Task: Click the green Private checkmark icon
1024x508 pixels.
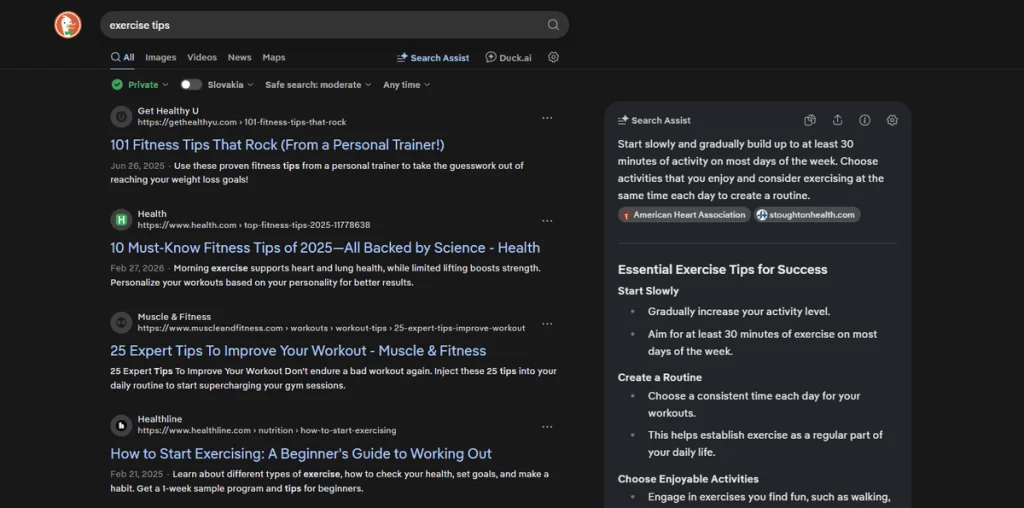Action: click(117, 85)
